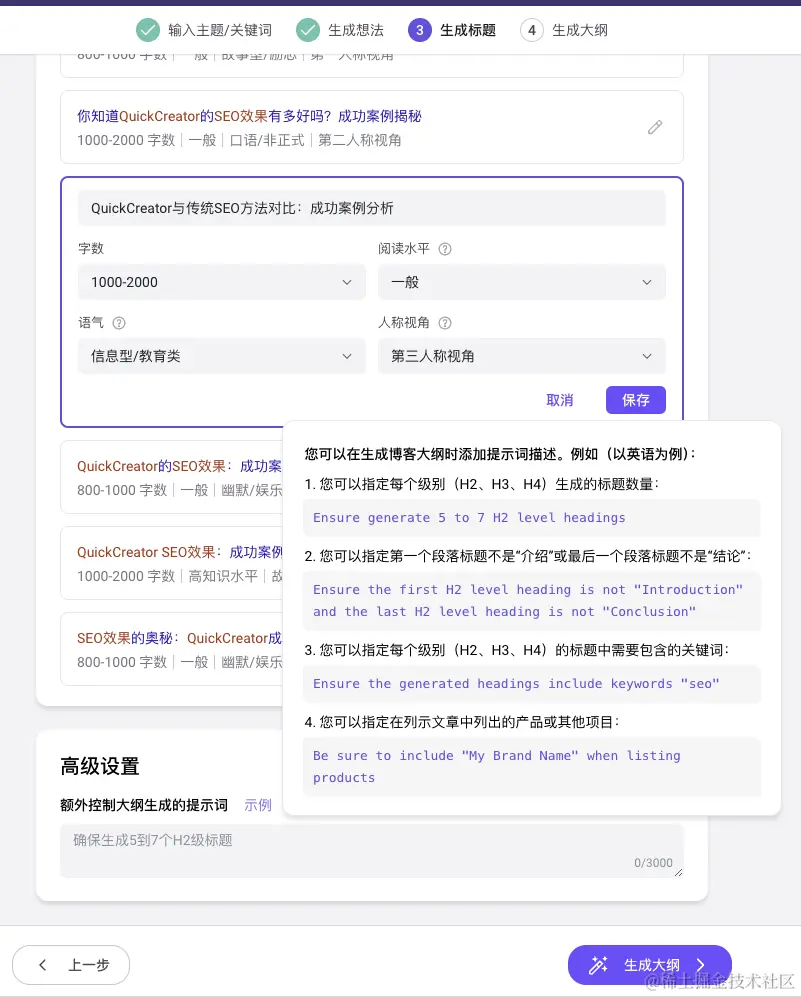Open the 字数 dropdown showing 1000-2000
Screen dimensions: 801x997
coord(222,282)
